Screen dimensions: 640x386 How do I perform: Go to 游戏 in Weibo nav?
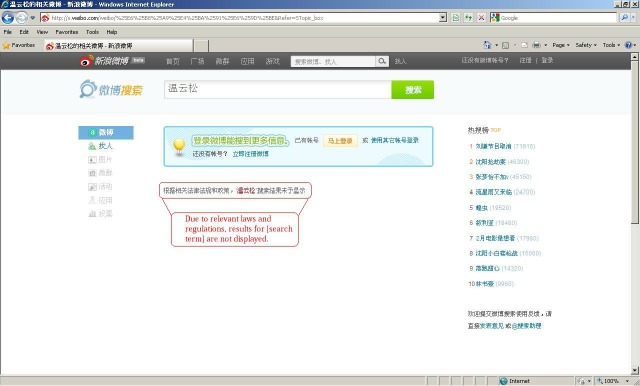click(x=273, y=61)
